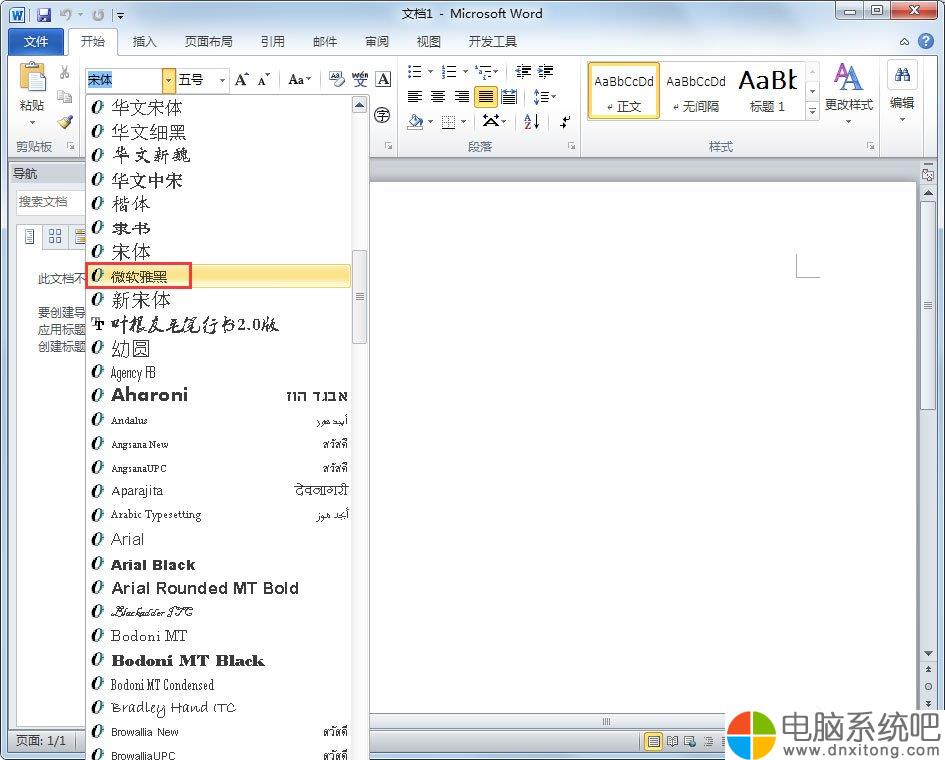Viewport: 945px width, 760px height.
Task: Click the font list scrollbar thumb
Action: 359,297
